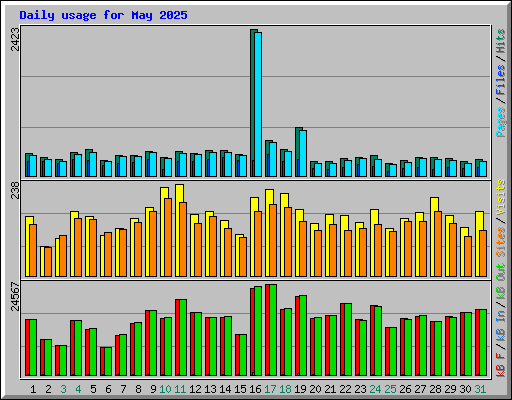Click the day 30 axis label

click(465, 389)
